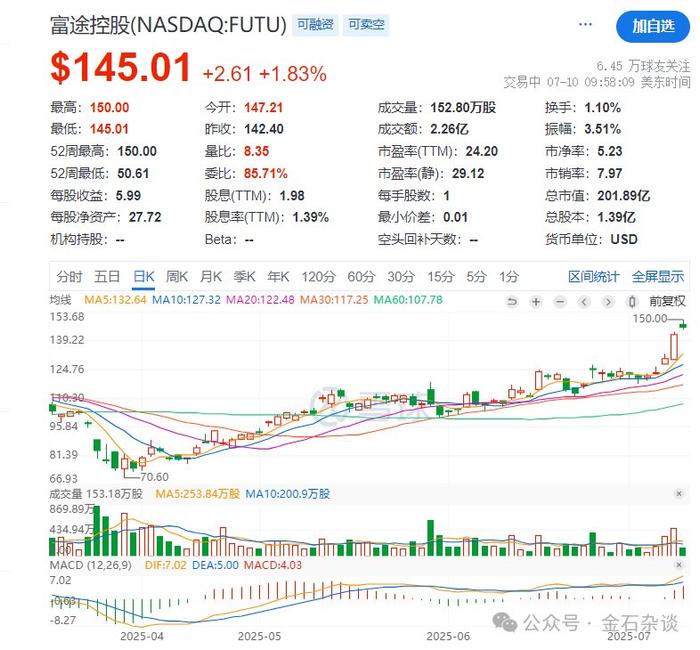
Task: Zoom out the K-line chart with minus icon
Action: pyautogui.click(x=560, y=302)
